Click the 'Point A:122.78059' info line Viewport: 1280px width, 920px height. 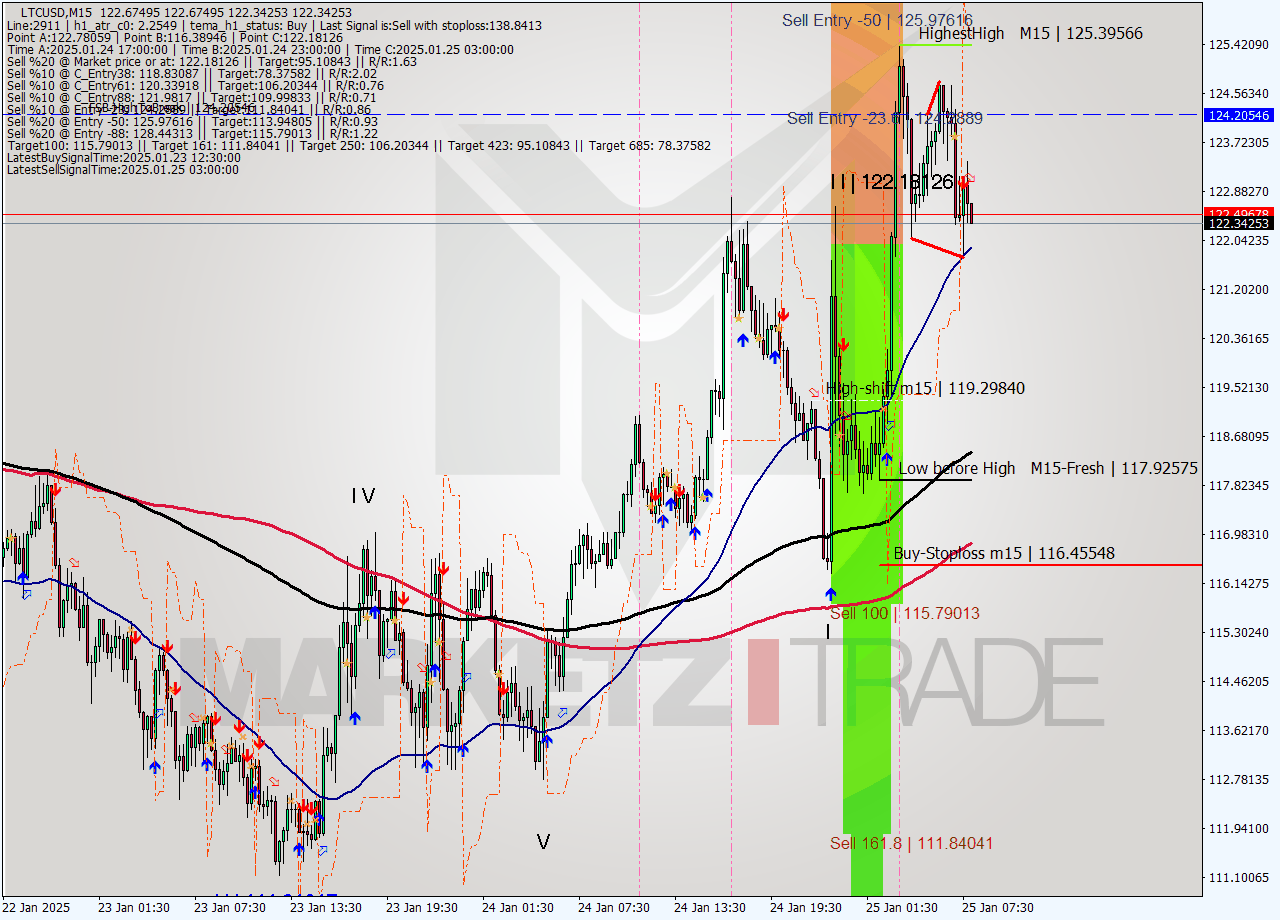coord(175,37)
